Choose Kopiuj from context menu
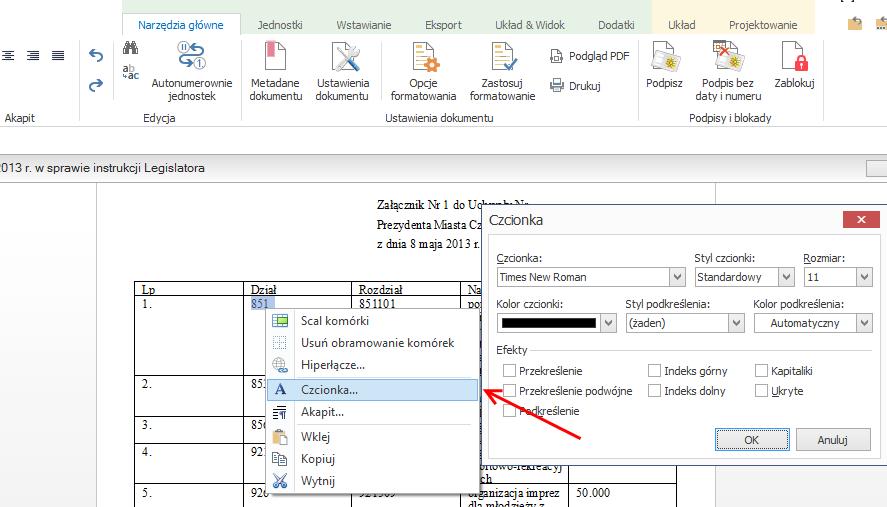The image size is (887, 507). click(x=373, y=459)
